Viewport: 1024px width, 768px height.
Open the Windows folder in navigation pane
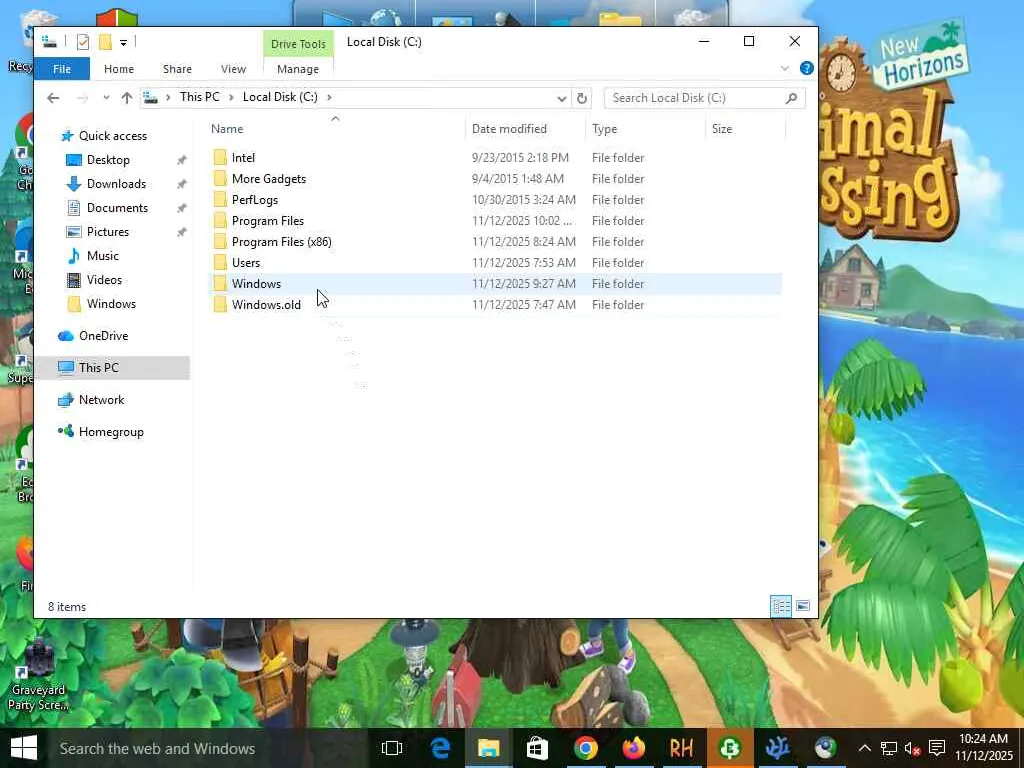[x=111, y=304]
